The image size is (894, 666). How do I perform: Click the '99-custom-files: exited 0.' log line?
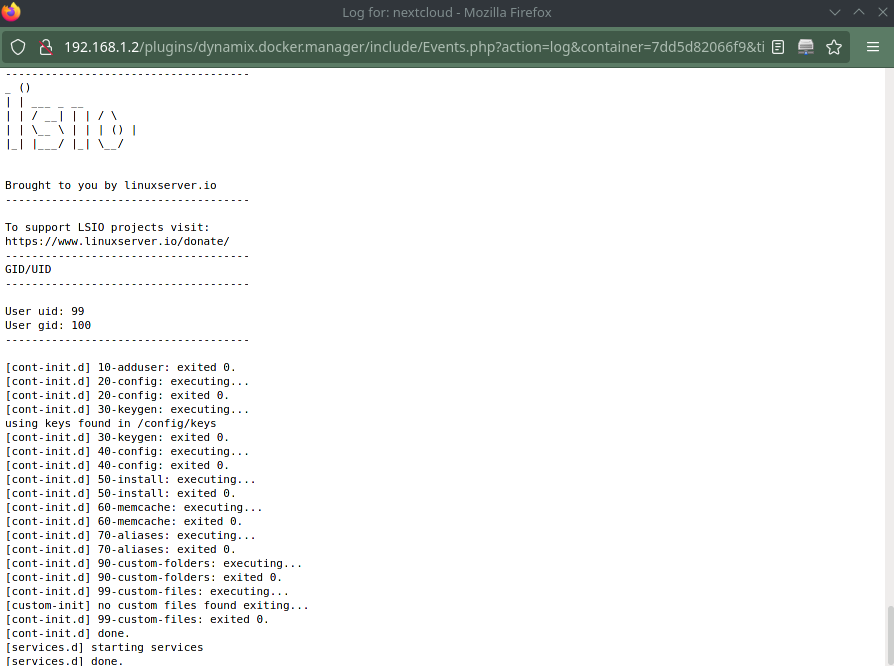coord(137,619)
